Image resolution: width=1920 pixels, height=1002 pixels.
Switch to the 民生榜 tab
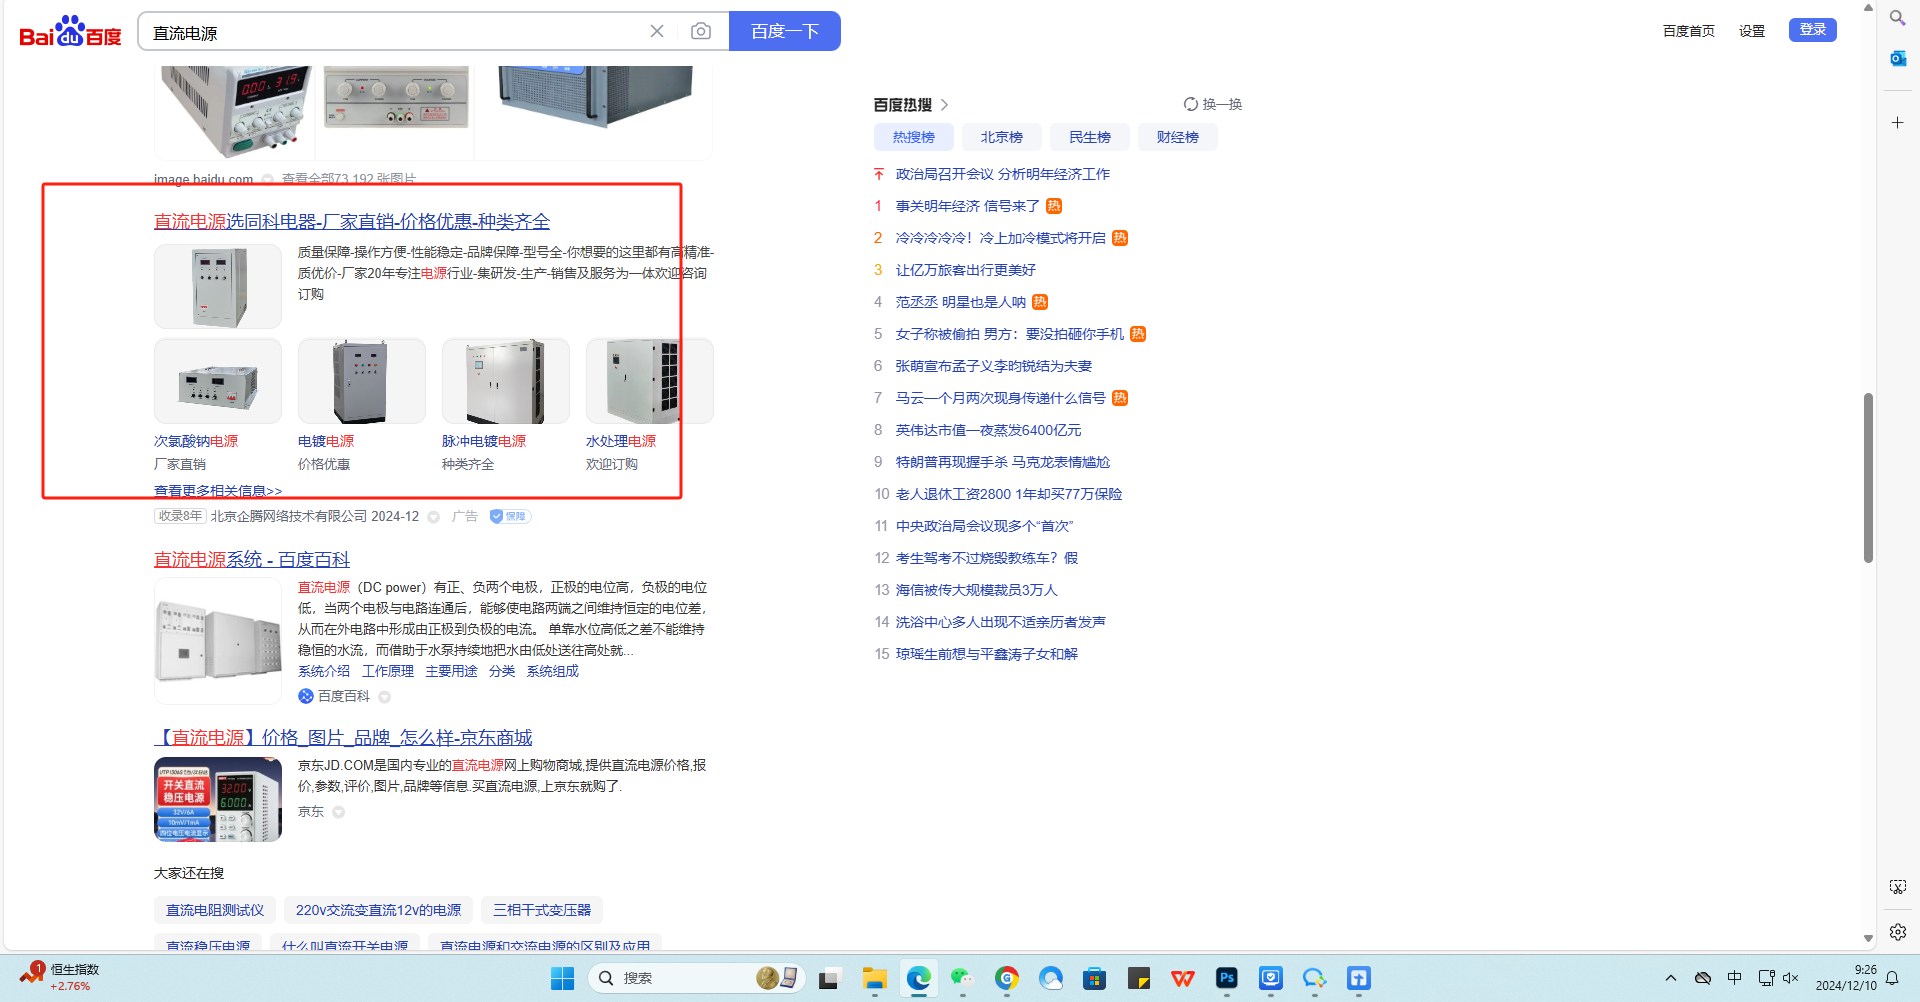(1089, 137)
